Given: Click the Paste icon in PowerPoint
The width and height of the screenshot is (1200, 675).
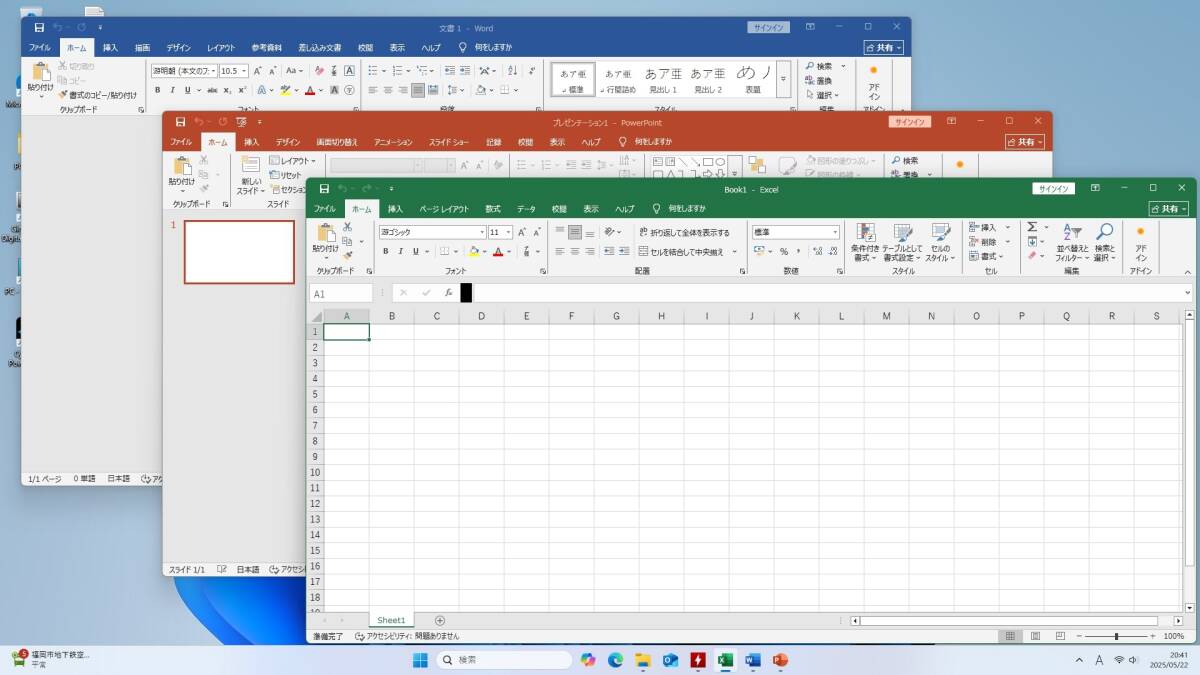Looking at the screenshot, I should (x=182, y=166).
